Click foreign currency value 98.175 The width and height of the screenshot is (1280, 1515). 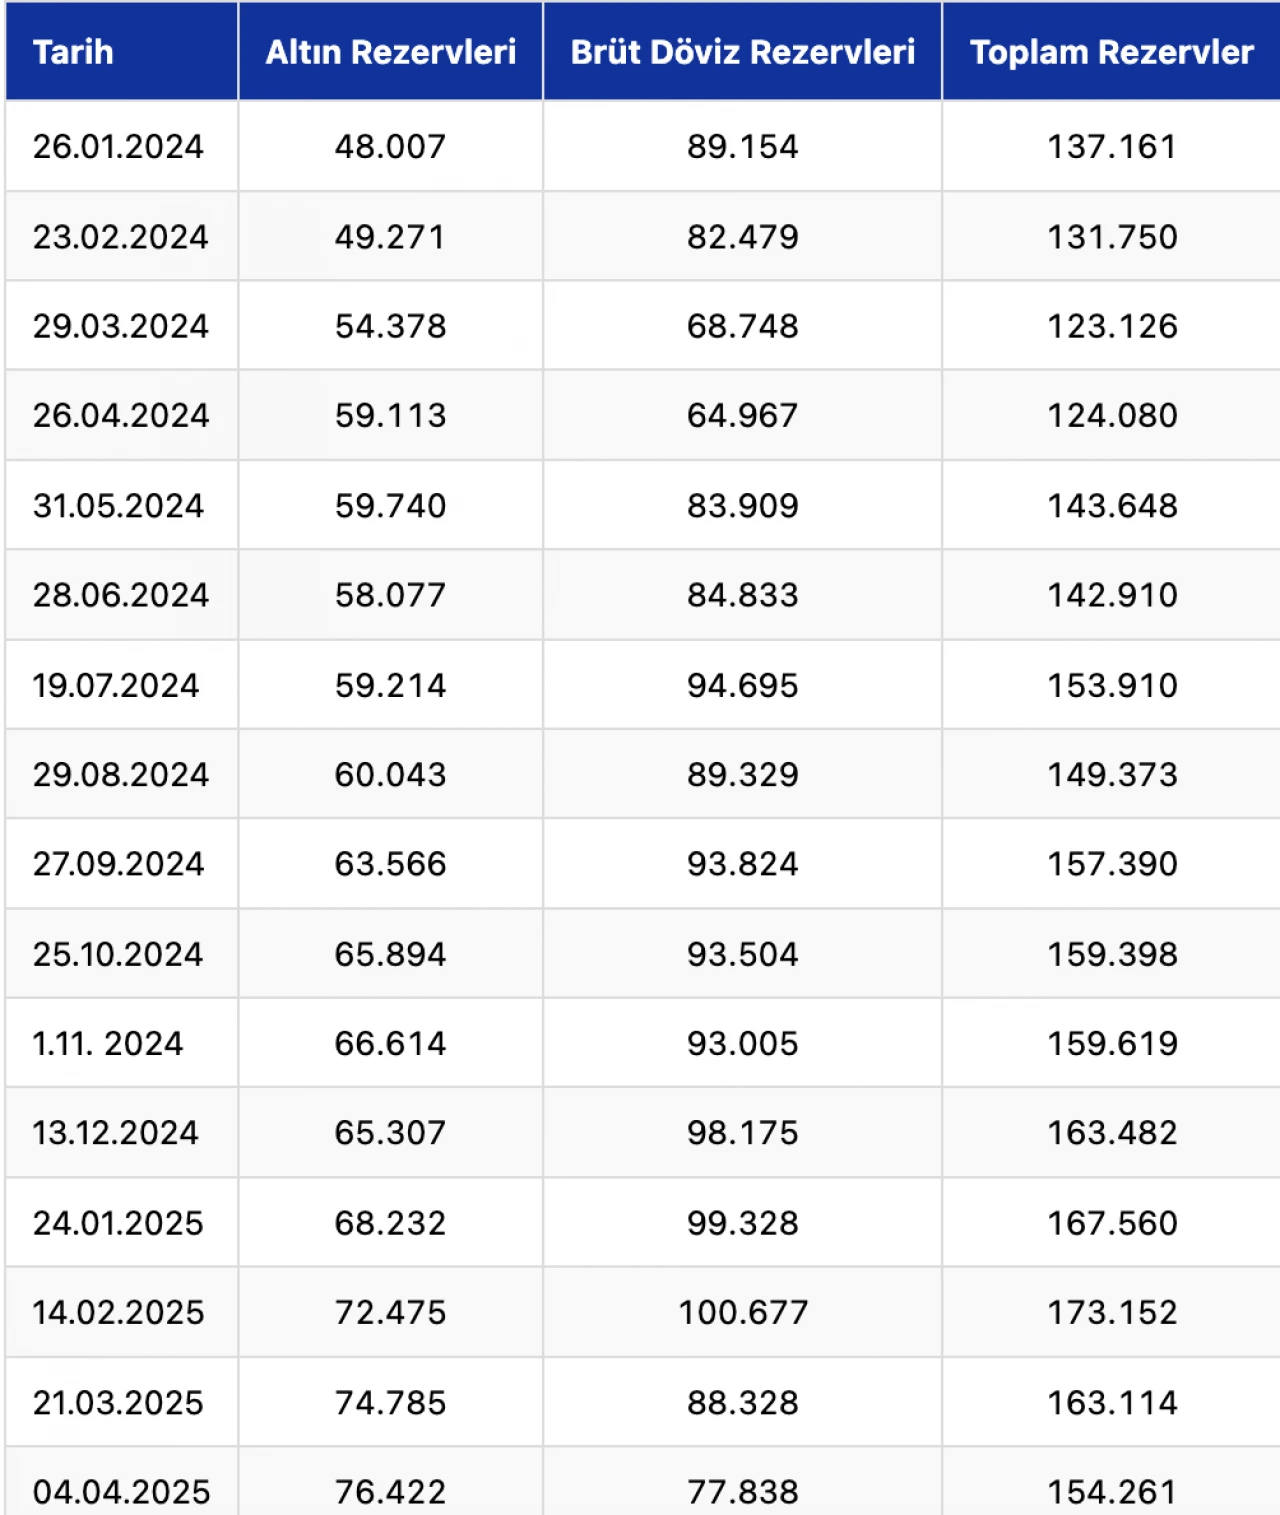coord(742,1133)
